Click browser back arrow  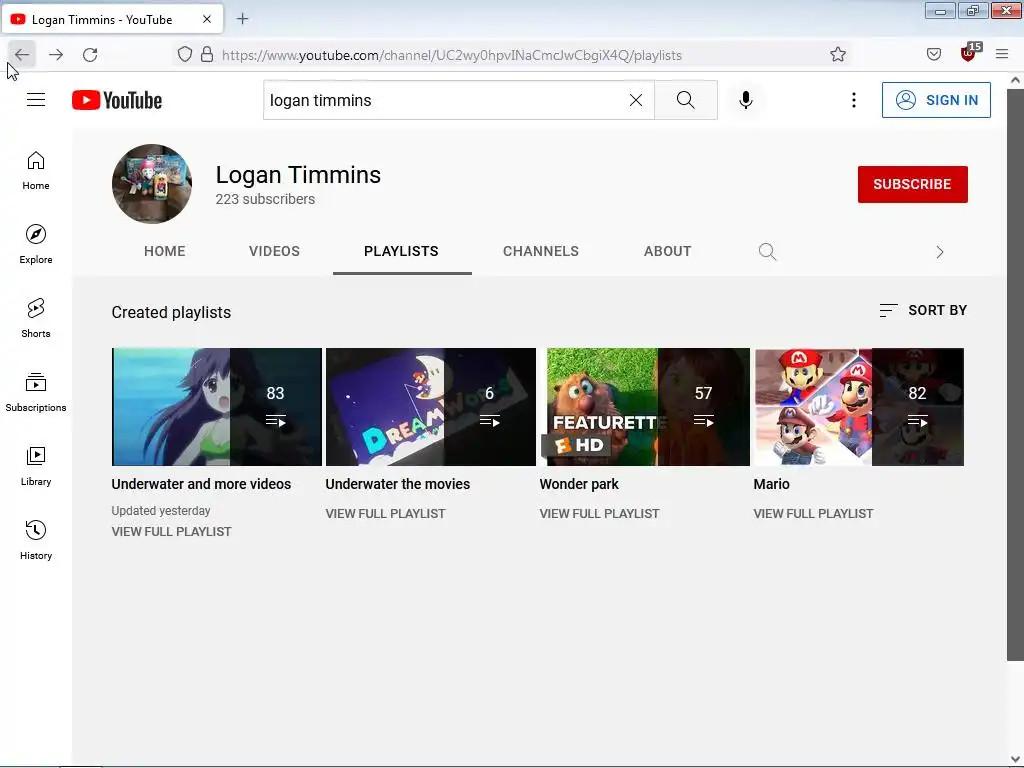coord(22,55)
